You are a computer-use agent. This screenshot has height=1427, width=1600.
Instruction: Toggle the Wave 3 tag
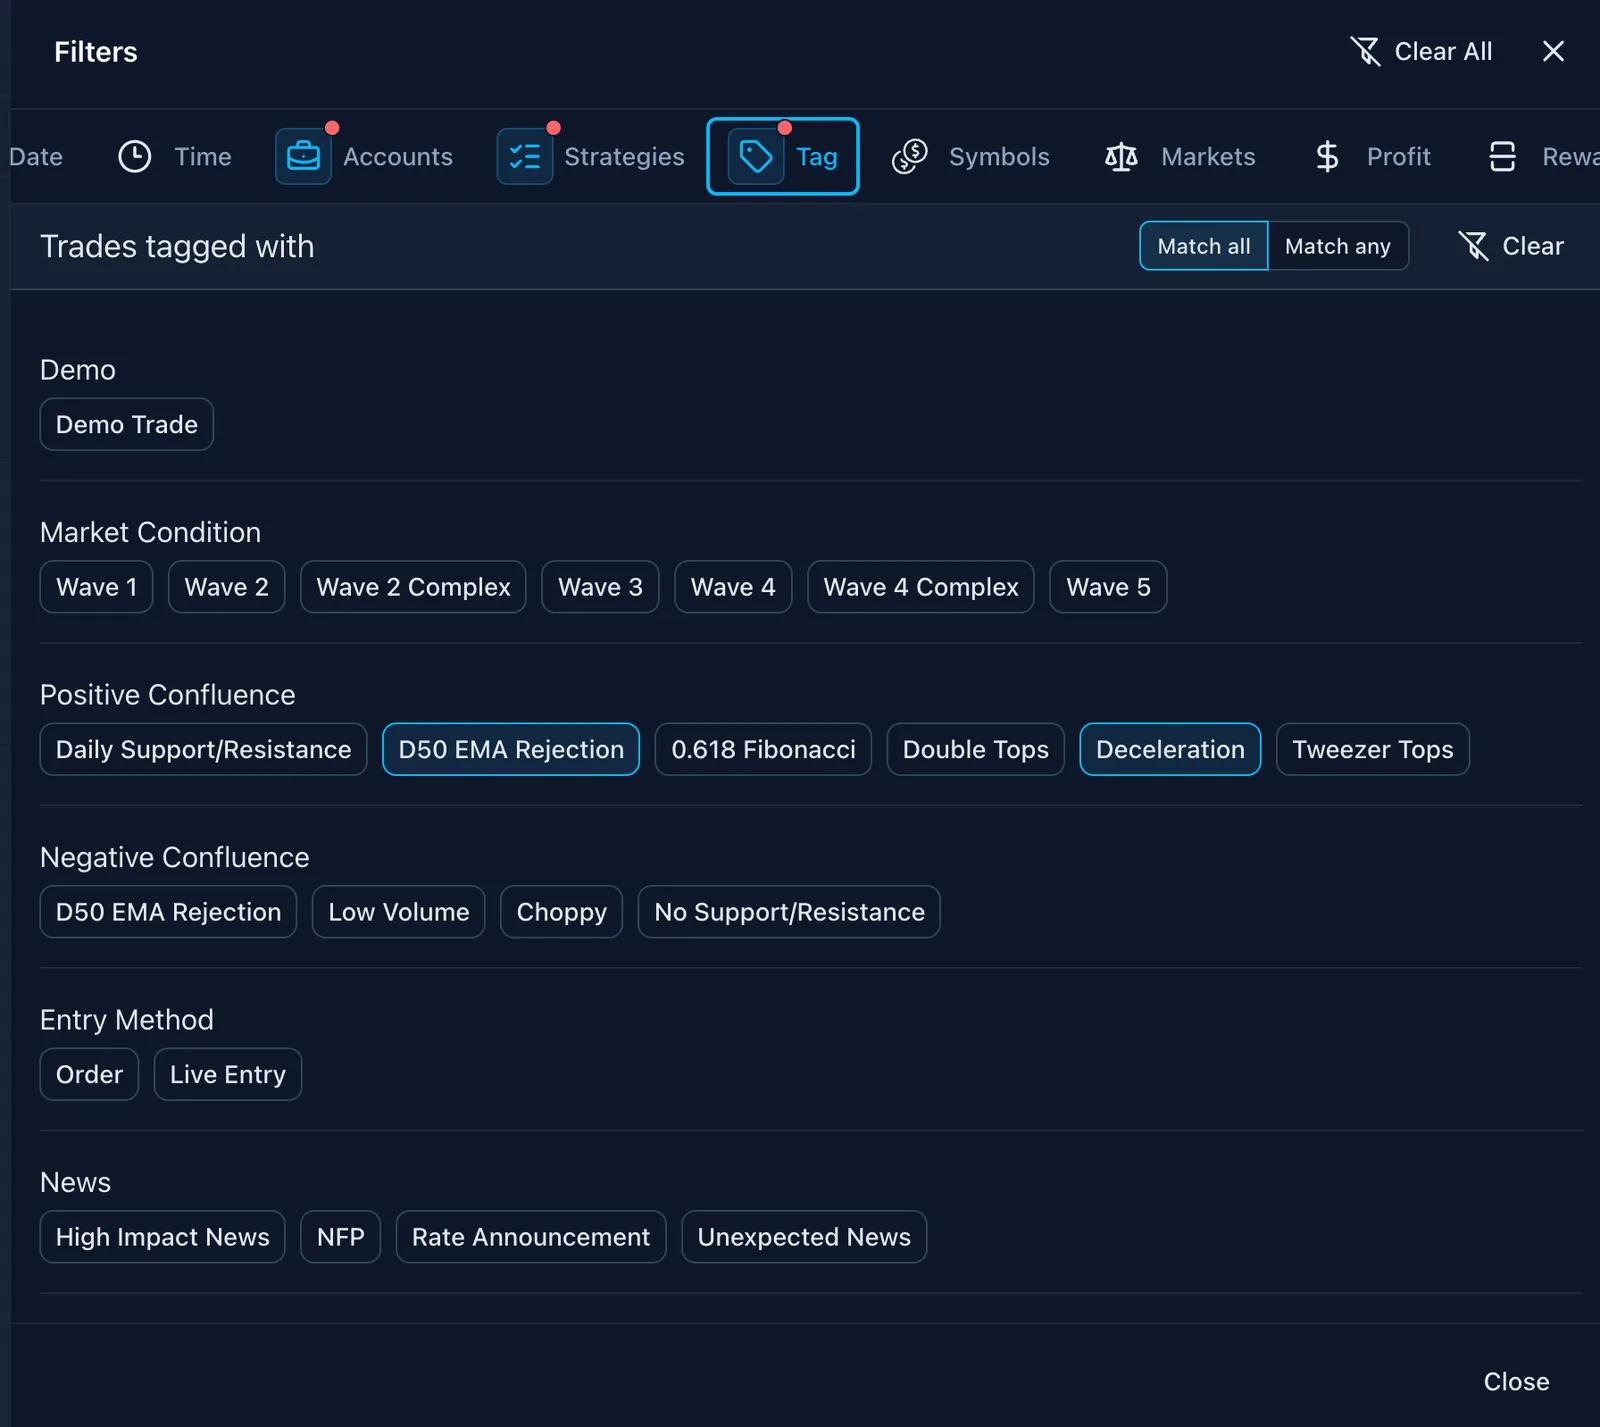600,587
